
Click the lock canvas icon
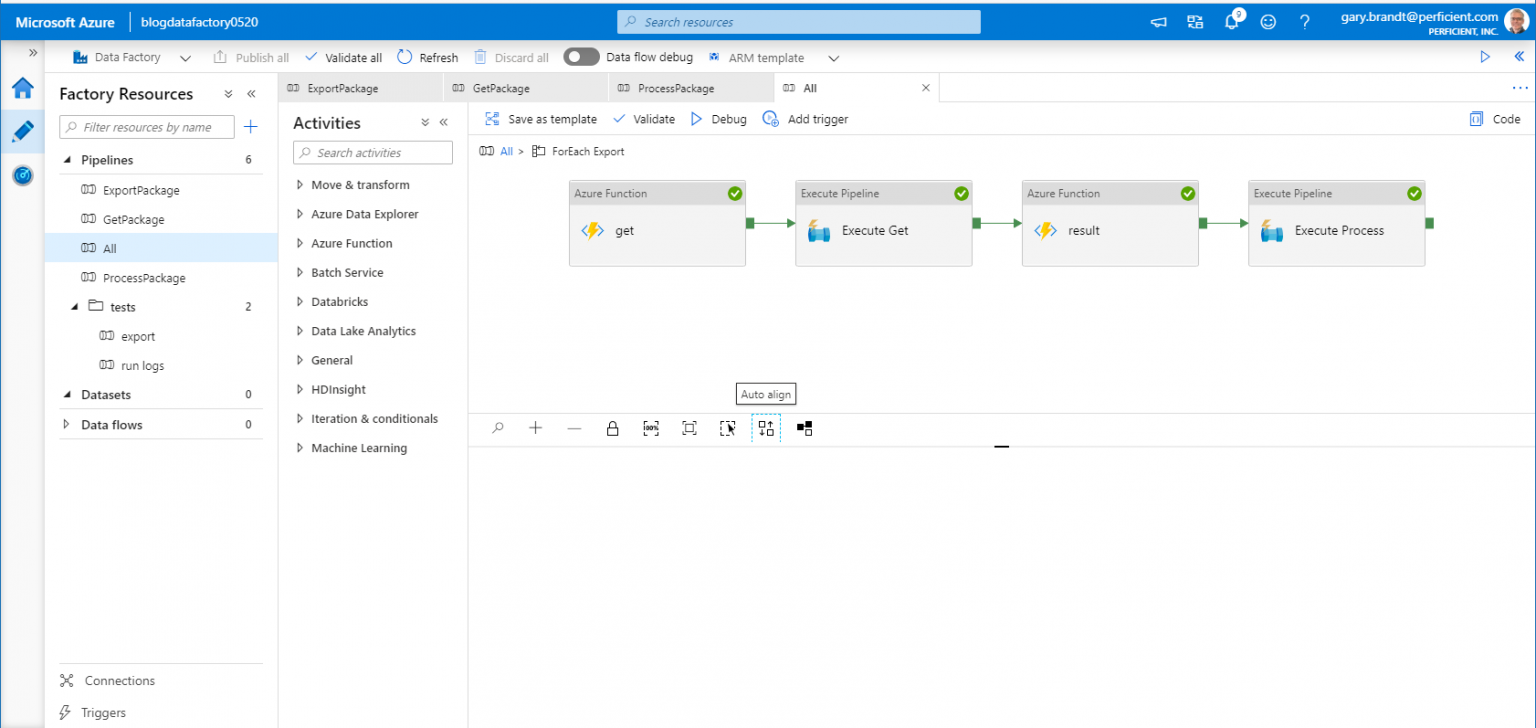612,428
